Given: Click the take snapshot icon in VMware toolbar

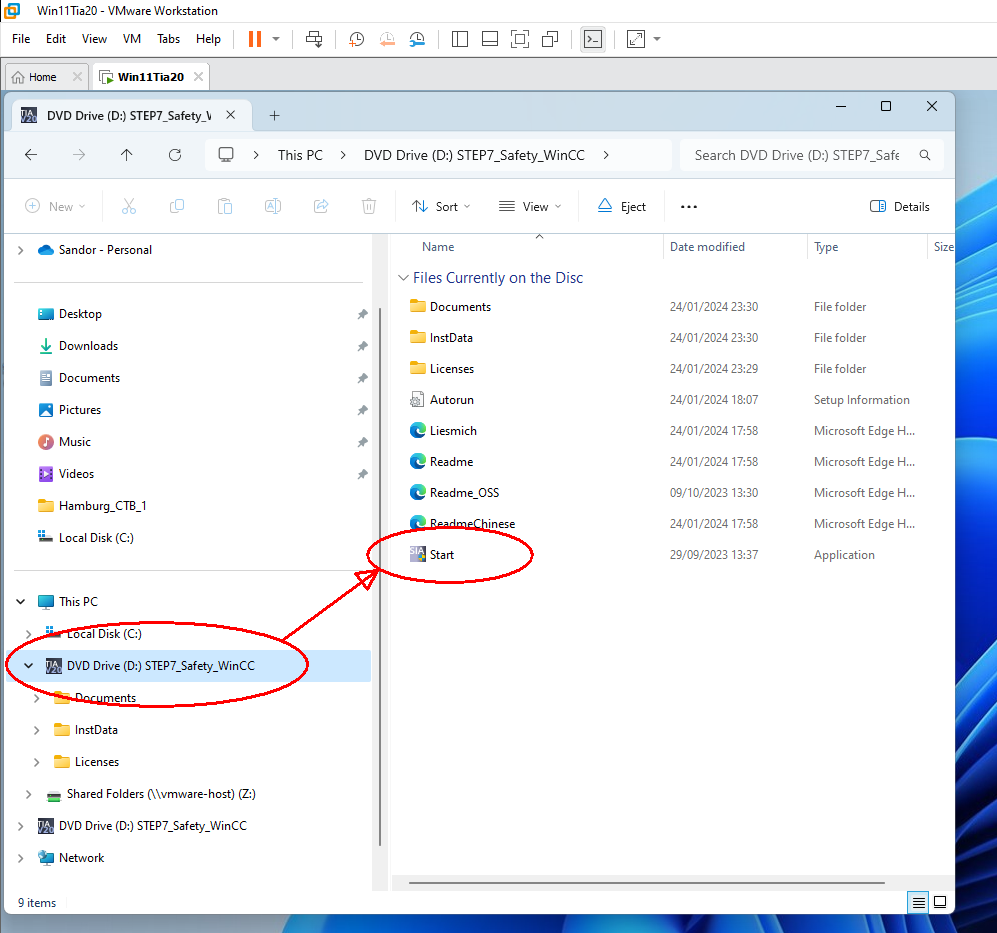Looking at the screenshot, I should pos(356,39).
